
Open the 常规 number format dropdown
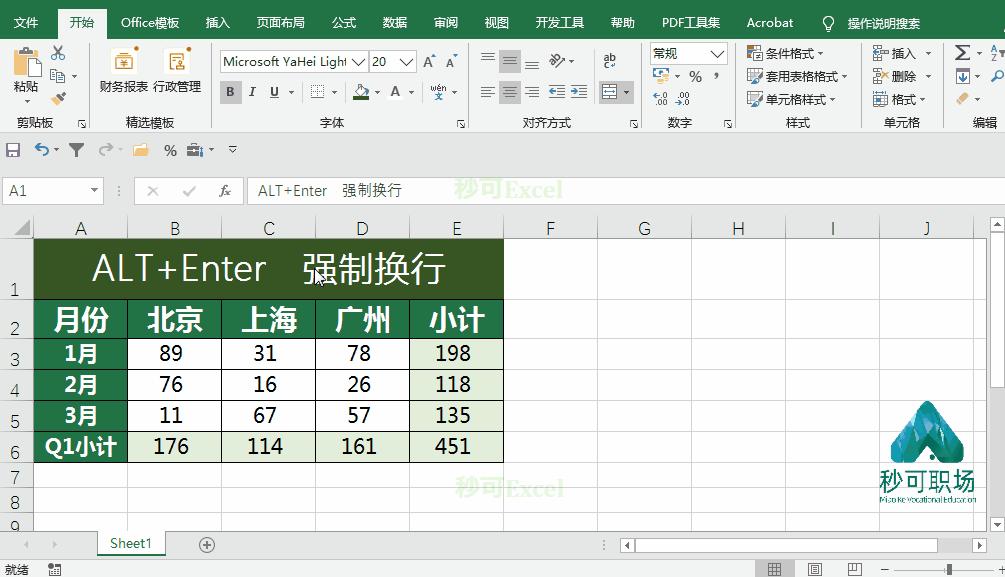click(x=715, y=53)
